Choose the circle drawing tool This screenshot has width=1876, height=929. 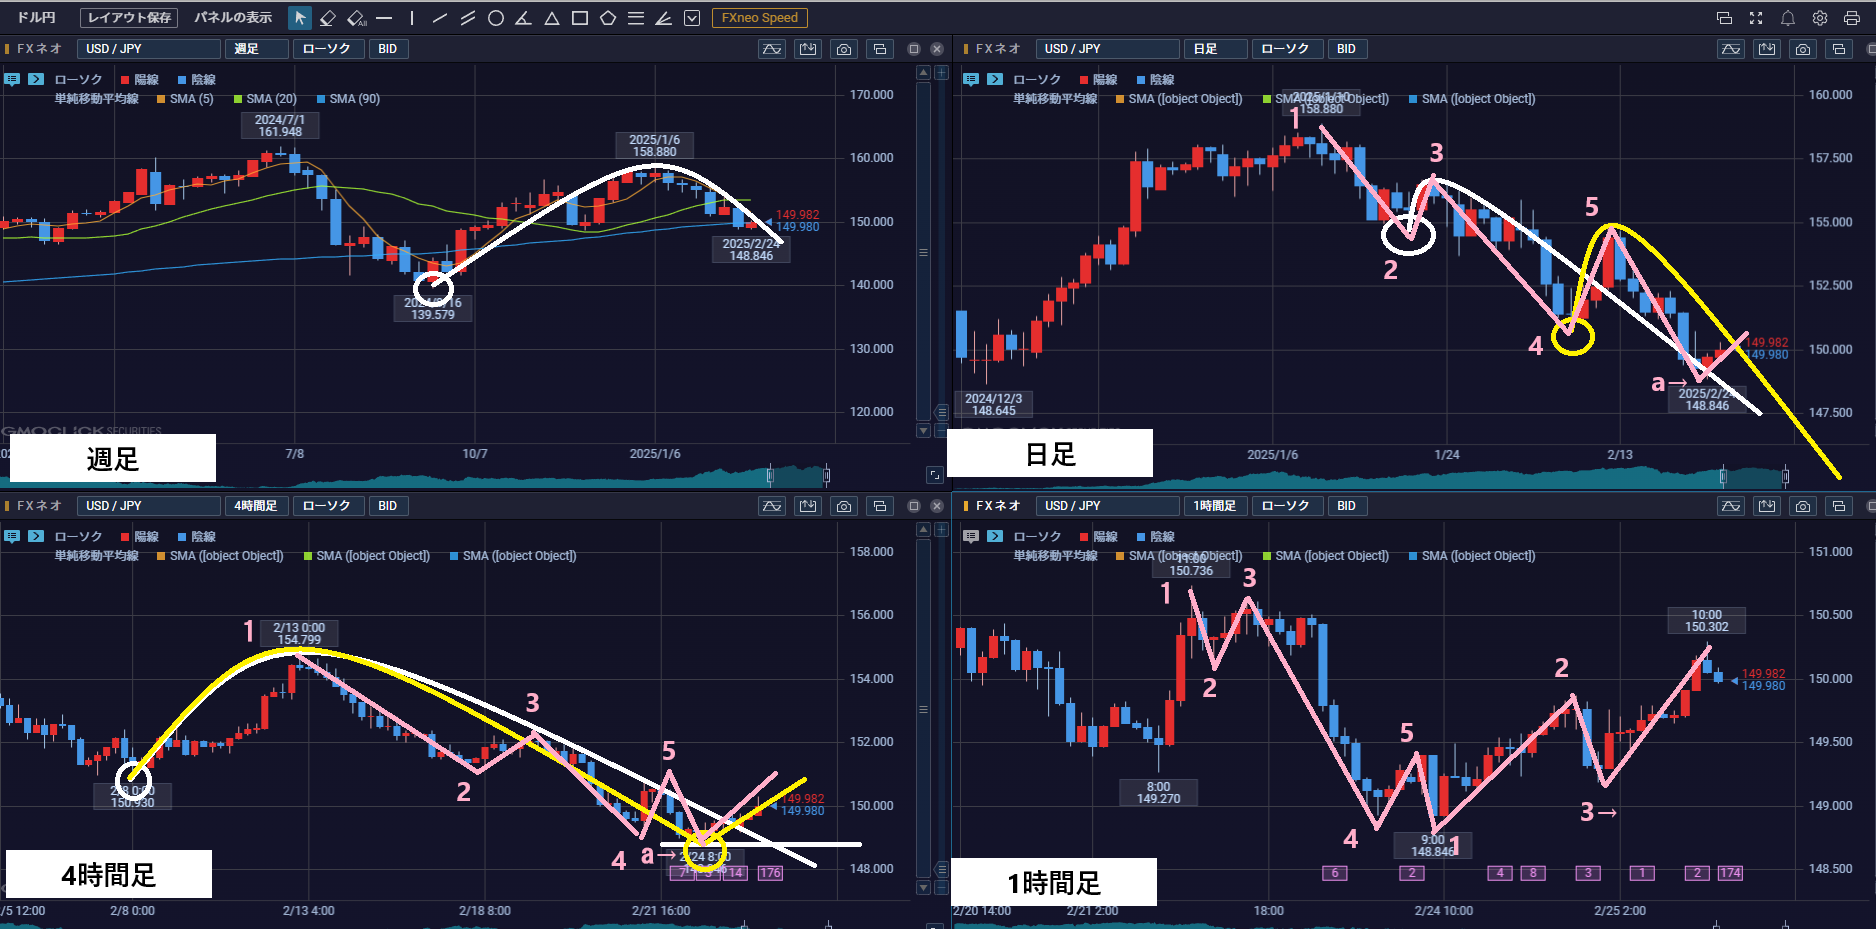coord(495,18)
